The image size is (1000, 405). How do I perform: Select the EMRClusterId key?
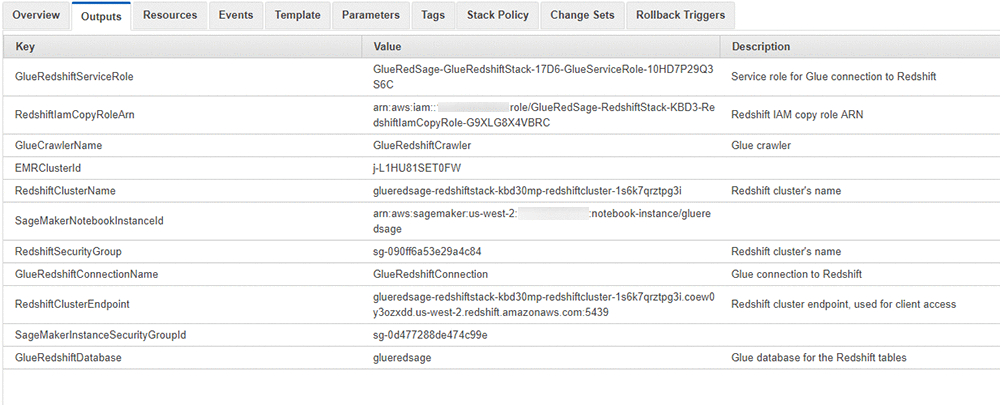[x=48, y=168]
